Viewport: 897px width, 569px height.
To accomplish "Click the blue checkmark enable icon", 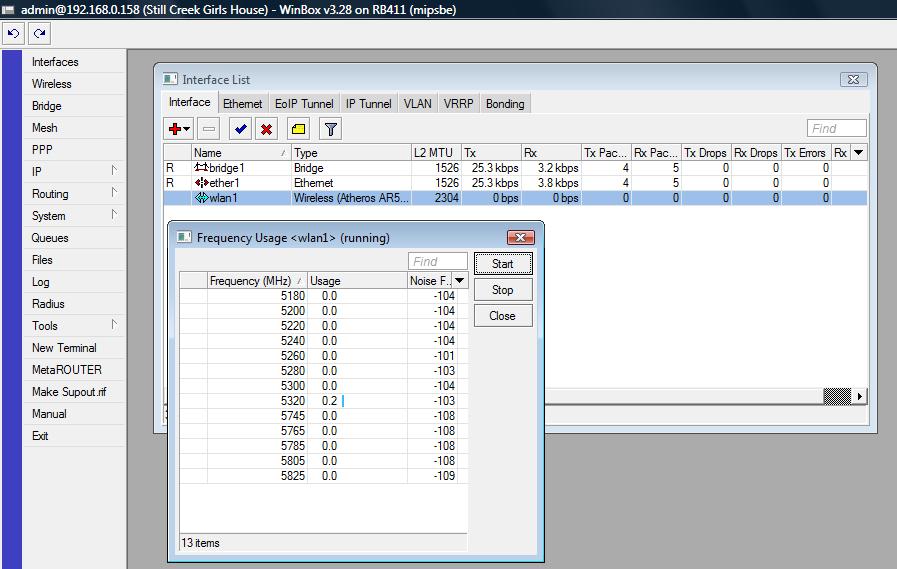I will [240, 129].
